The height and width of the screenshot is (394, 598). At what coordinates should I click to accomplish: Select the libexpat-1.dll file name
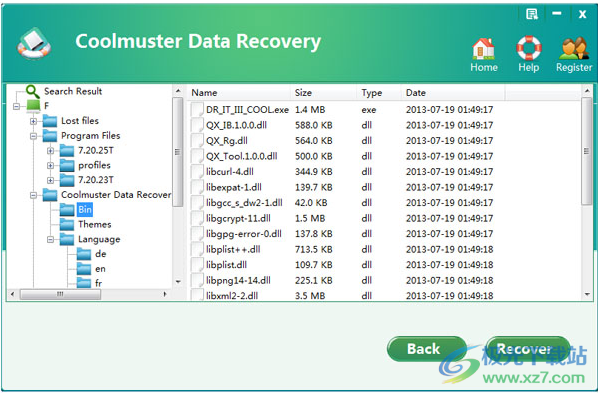point(234,187)
